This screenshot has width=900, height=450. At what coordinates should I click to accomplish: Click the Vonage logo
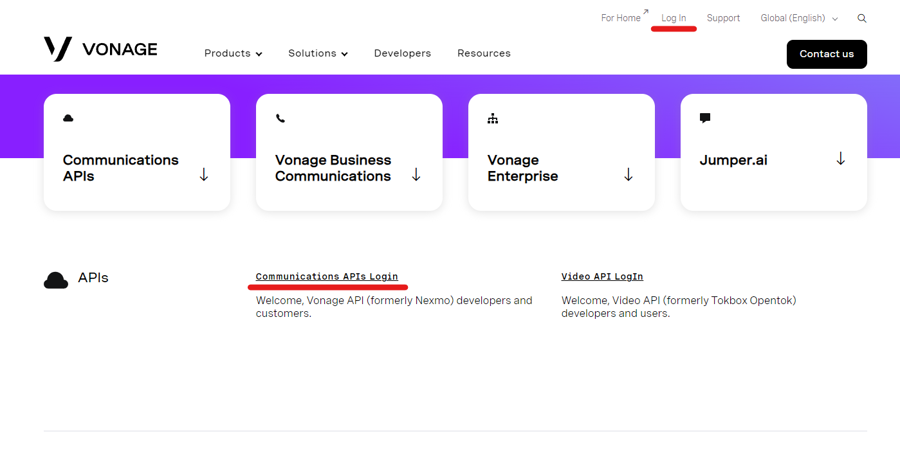pos(100,49)
